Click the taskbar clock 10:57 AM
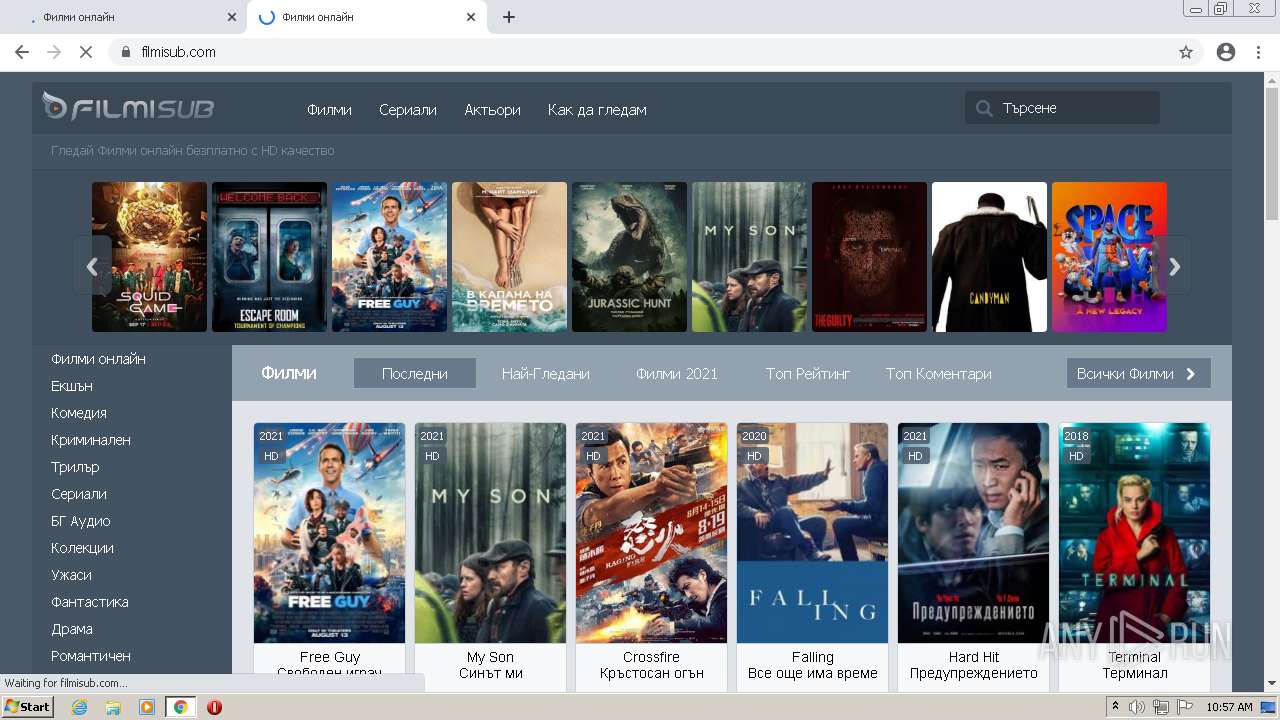Image resolution: width=1280 pixels, height=720 pixels. point(1229,707)
